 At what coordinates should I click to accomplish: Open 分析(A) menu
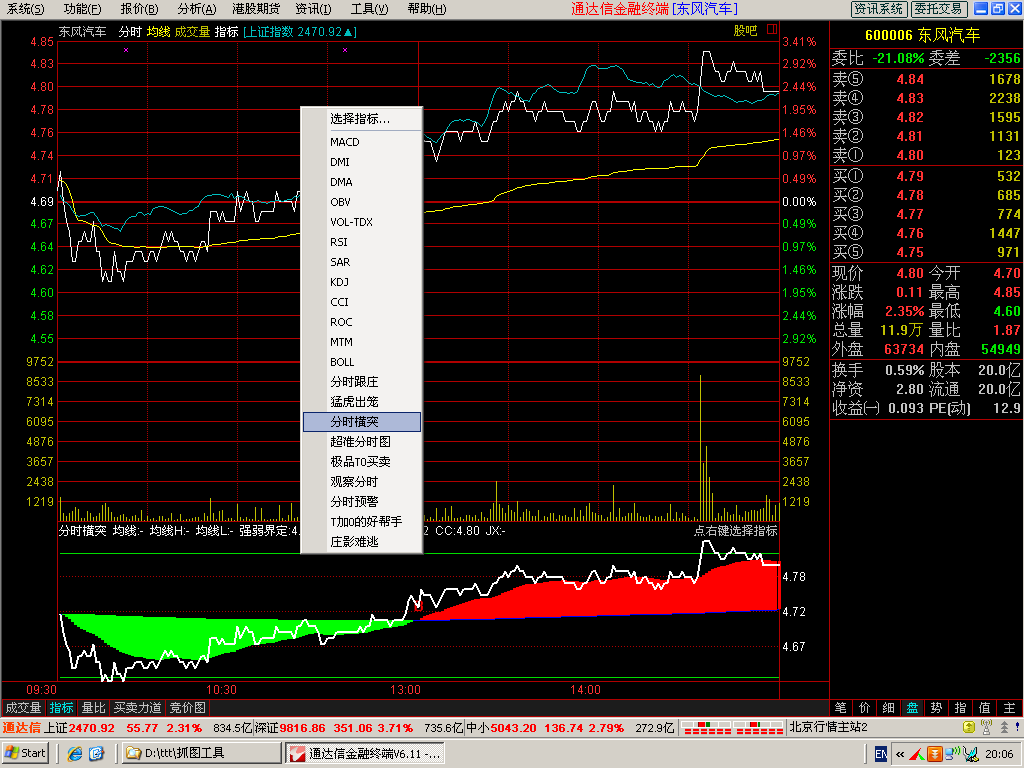point(197,9)
